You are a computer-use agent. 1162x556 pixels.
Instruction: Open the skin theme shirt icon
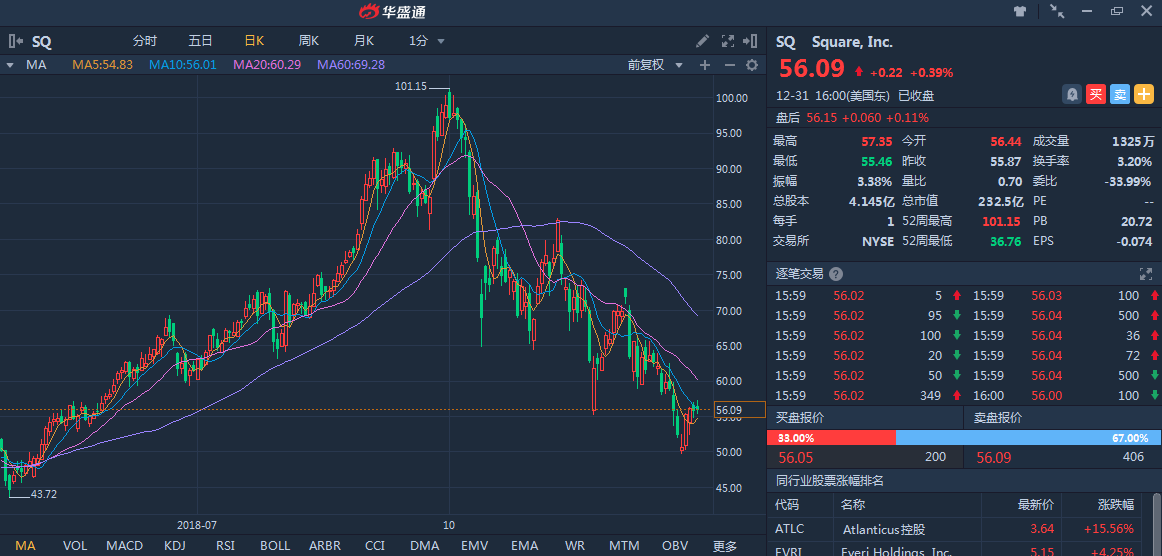pos(1020,11)
